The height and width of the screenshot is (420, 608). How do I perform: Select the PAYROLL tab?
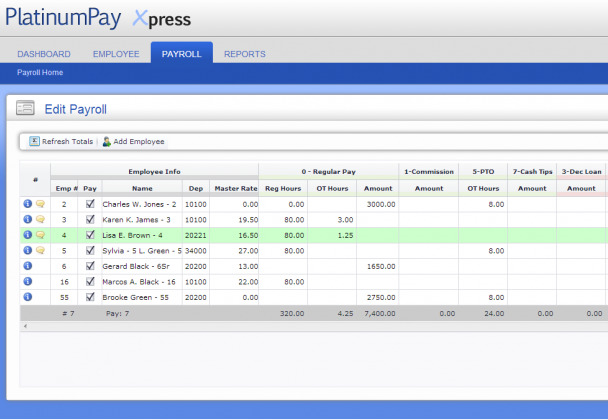[x=181, y=54]
